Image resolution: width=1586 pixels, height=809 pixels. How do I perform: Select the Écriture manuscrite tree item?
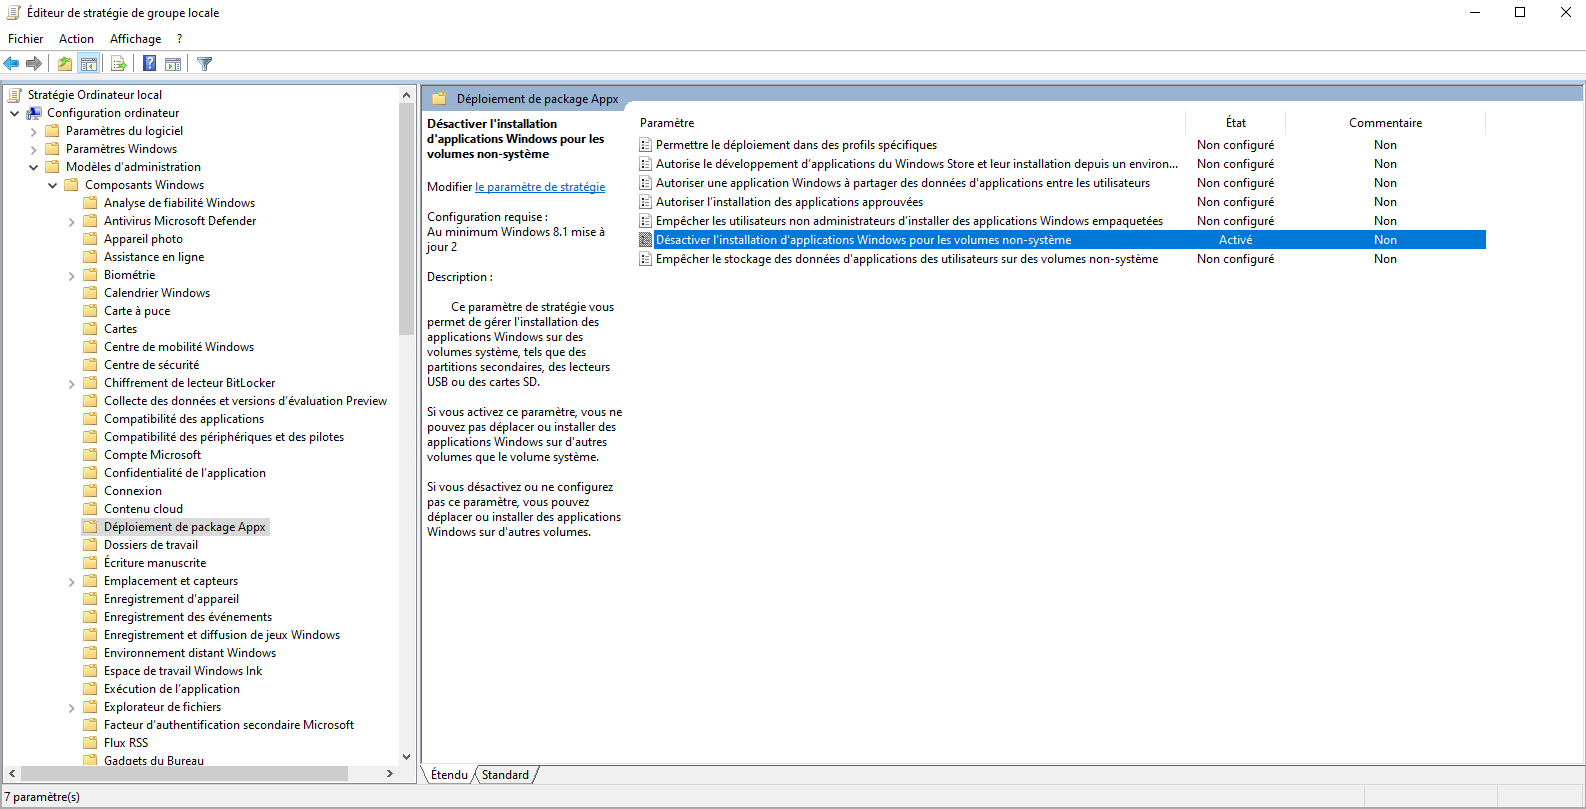[155, 563]
